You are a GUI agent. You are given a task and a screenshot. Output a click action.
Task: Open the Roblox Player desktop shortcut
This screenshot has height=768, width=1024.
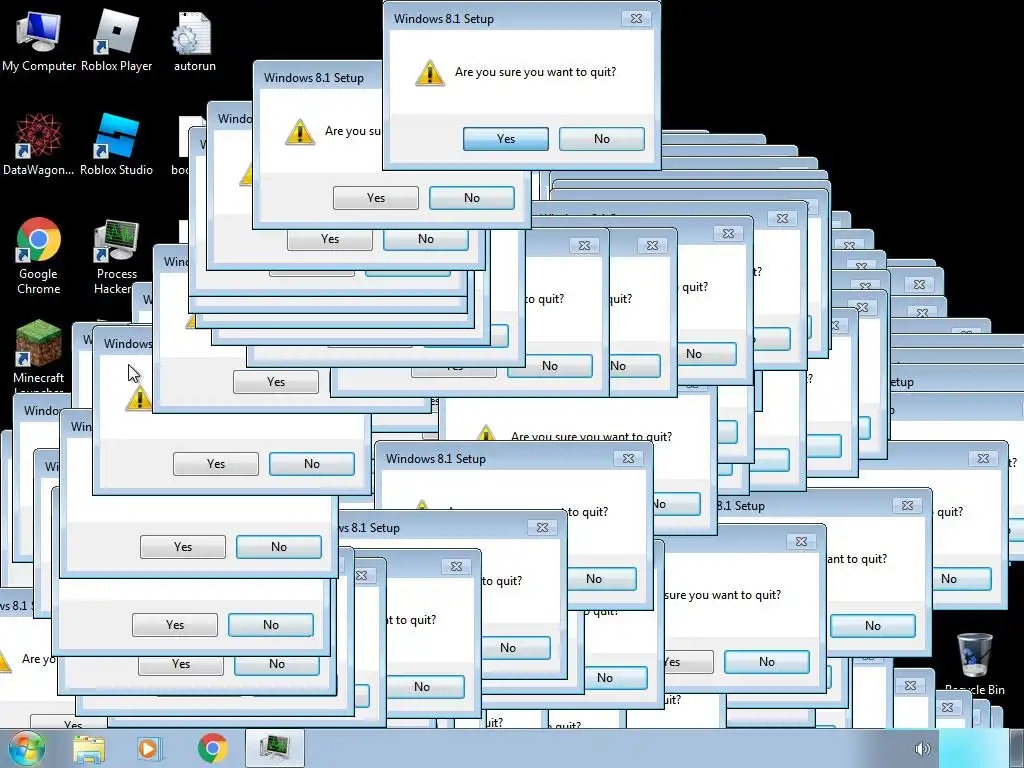coord(116,40)
